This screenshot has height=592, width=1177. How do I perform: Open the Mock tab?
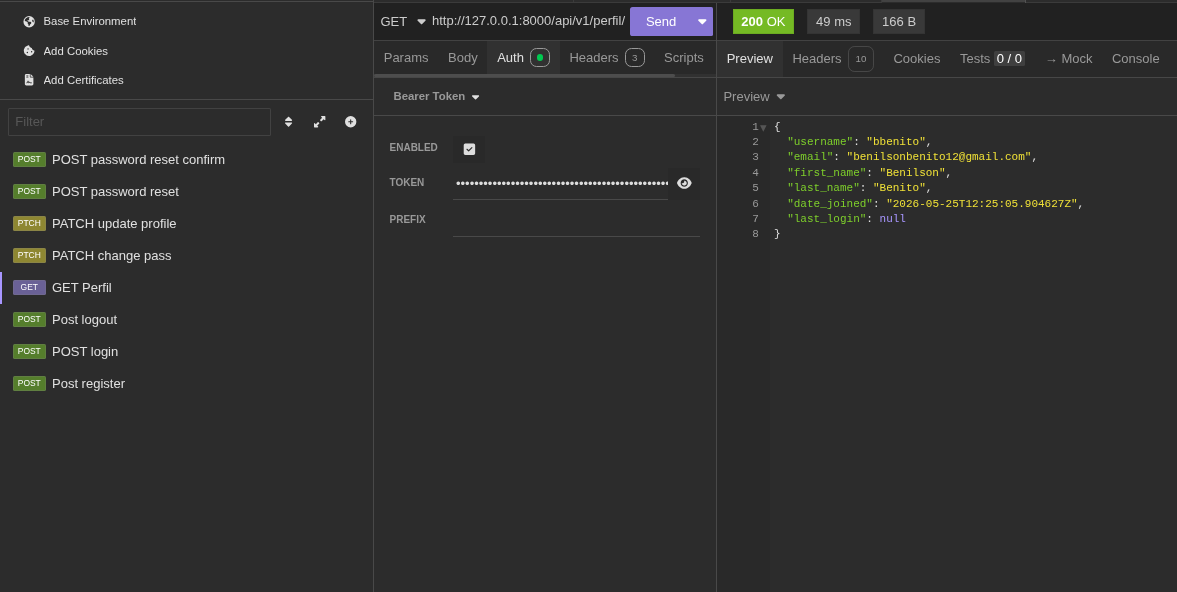tap(1069, 59)
